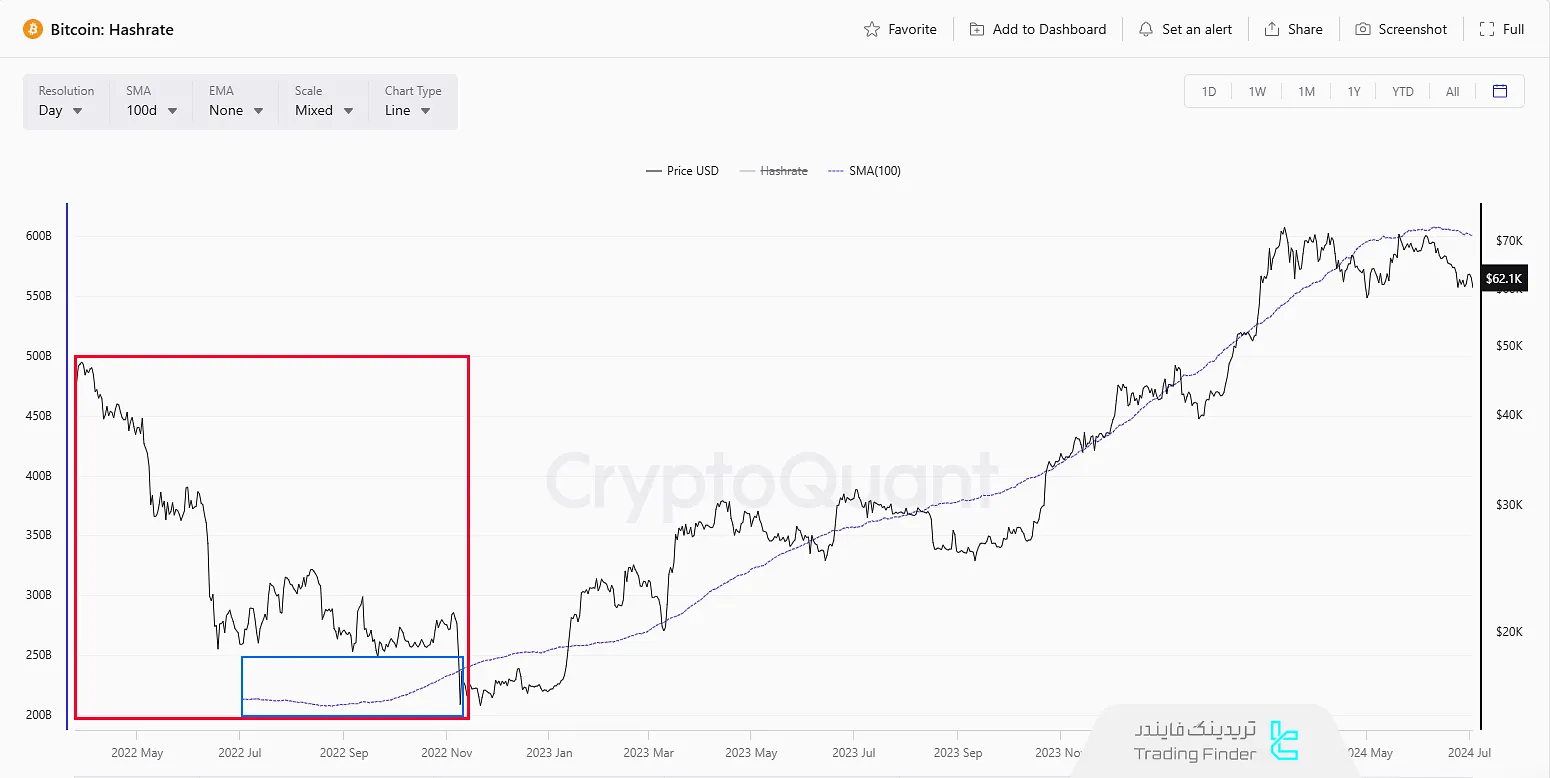
Task: Expand the Scale dropdown showing Mixed
Action: point(323,110)
